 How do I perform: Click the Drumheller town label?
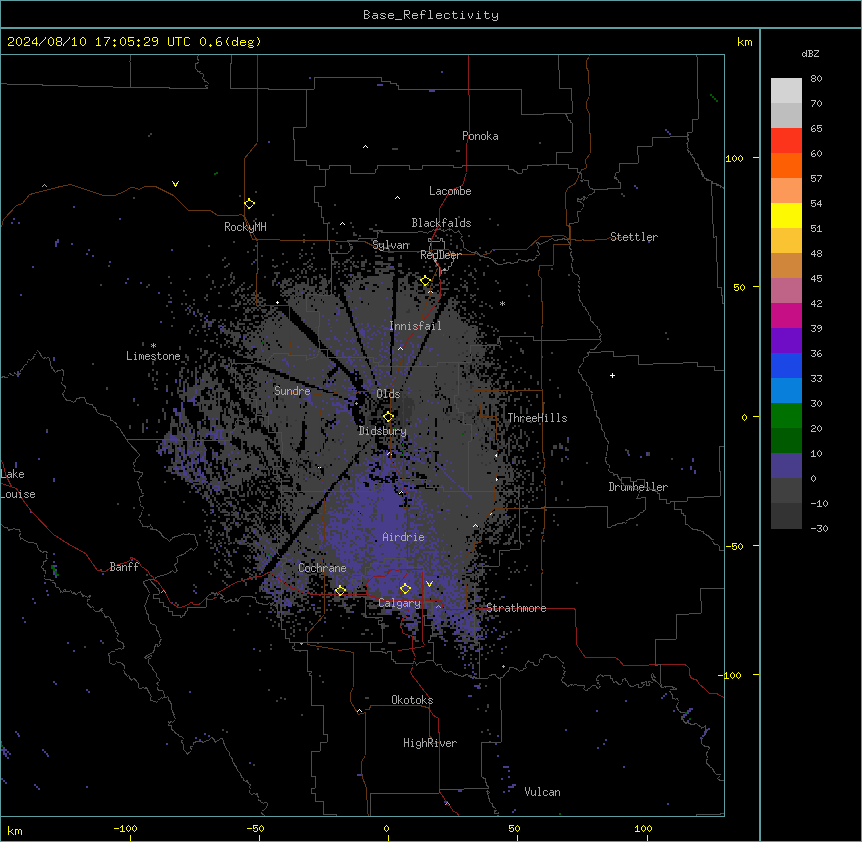click(638, 487)
